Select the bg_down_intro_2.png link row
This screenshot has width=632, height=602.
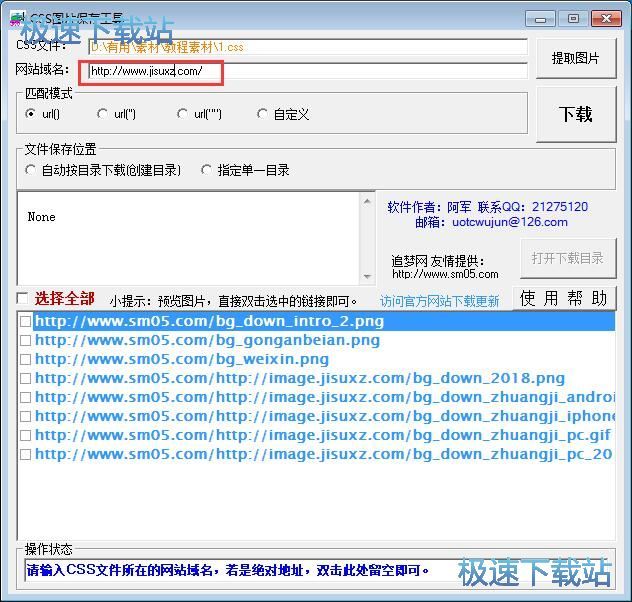pos(324,321)
